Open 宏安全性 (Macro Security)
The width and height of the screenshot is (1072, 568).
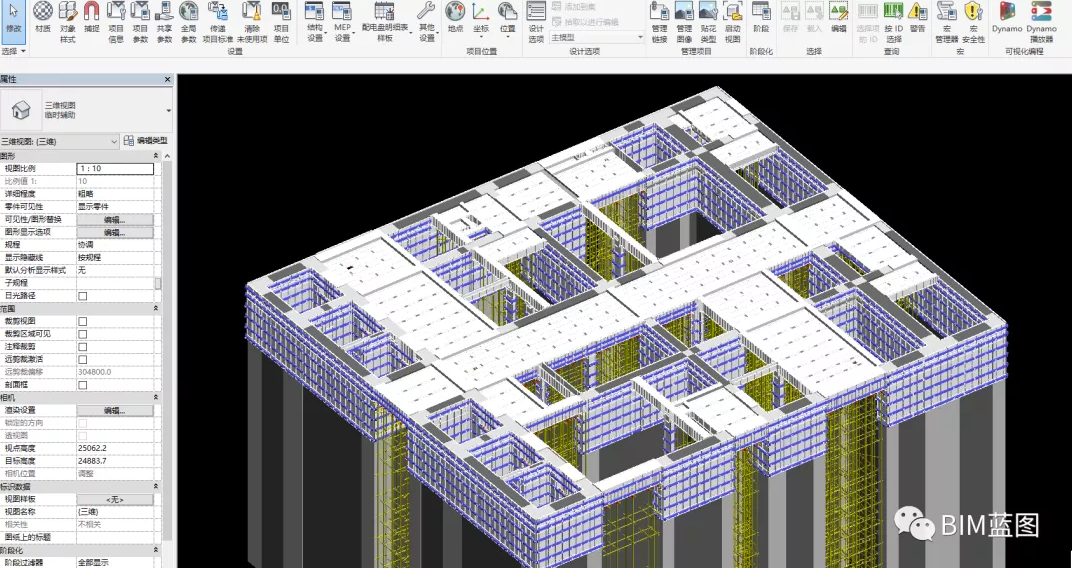click(974, 22)
